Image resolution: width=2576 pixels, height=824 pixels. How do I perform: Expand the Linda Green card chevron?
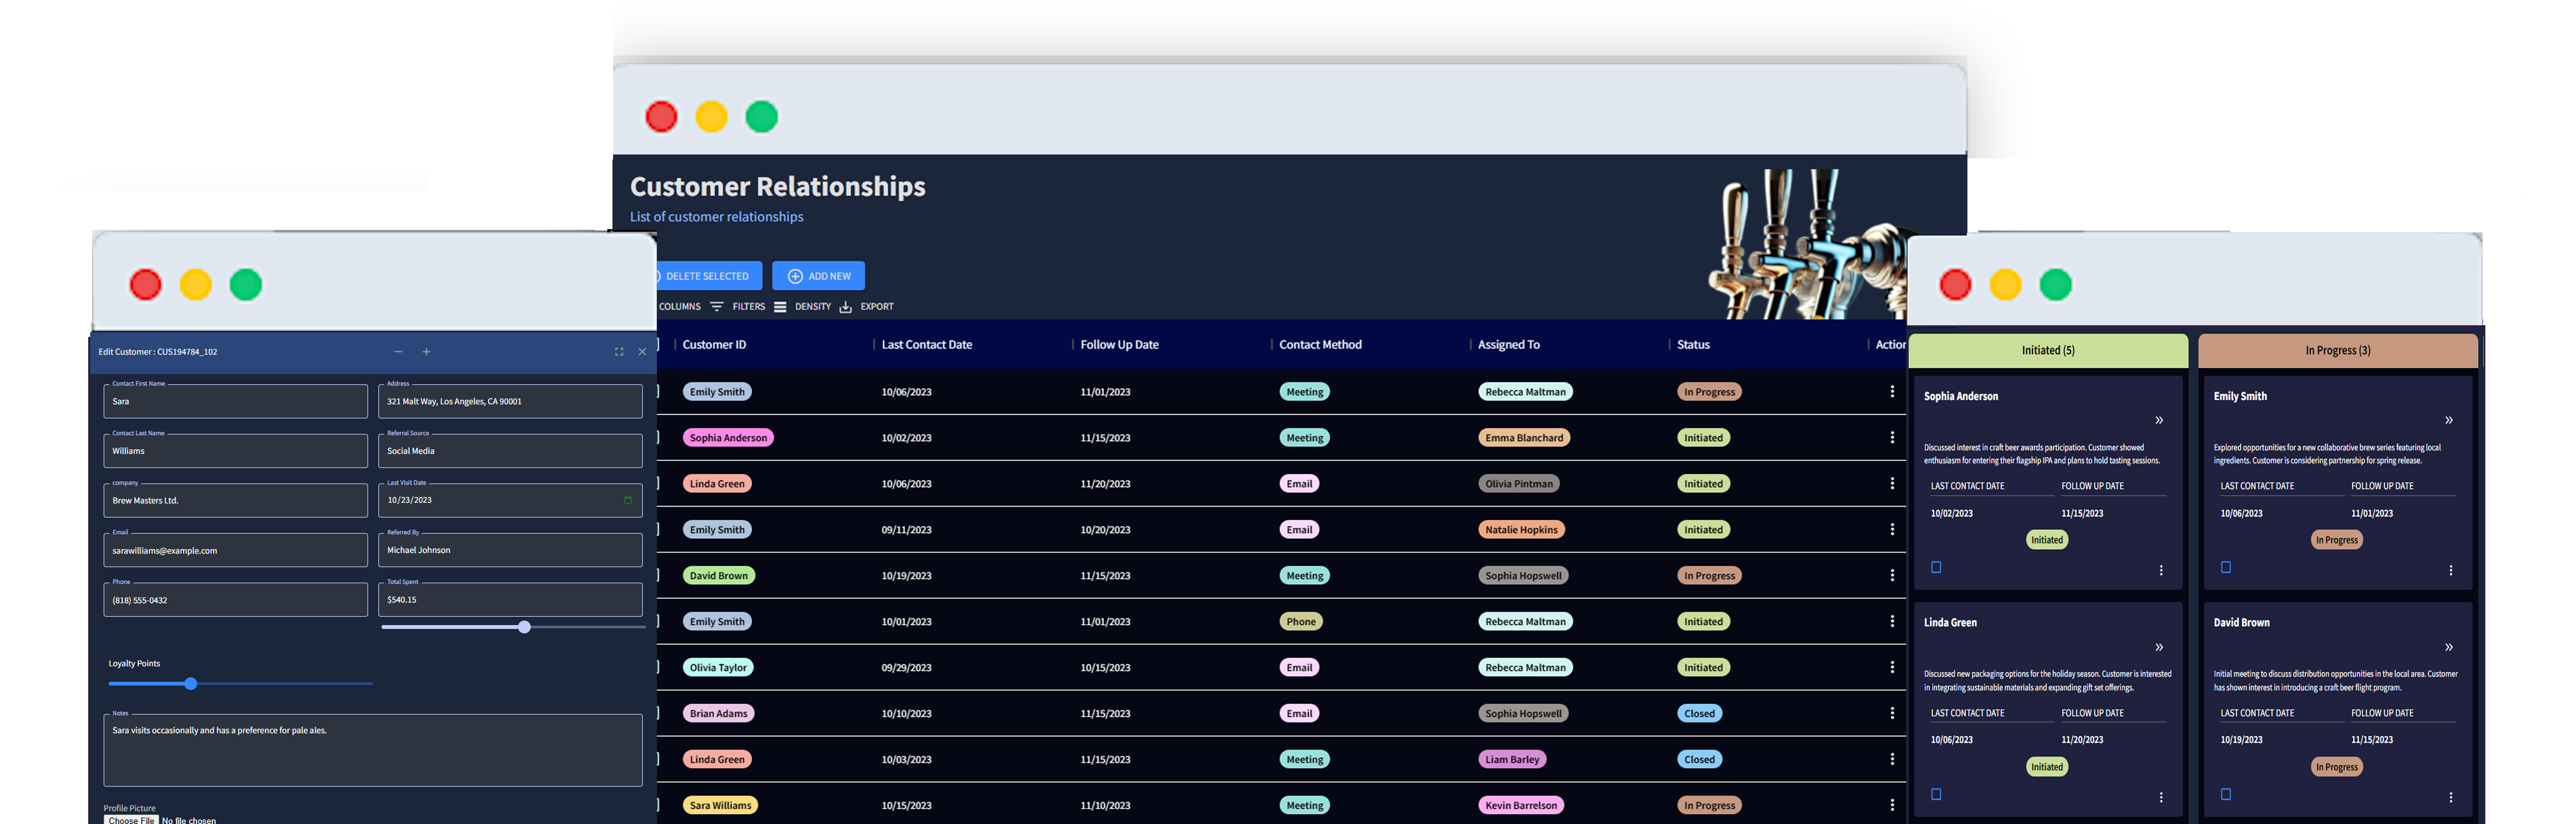tap(2159, 647)
